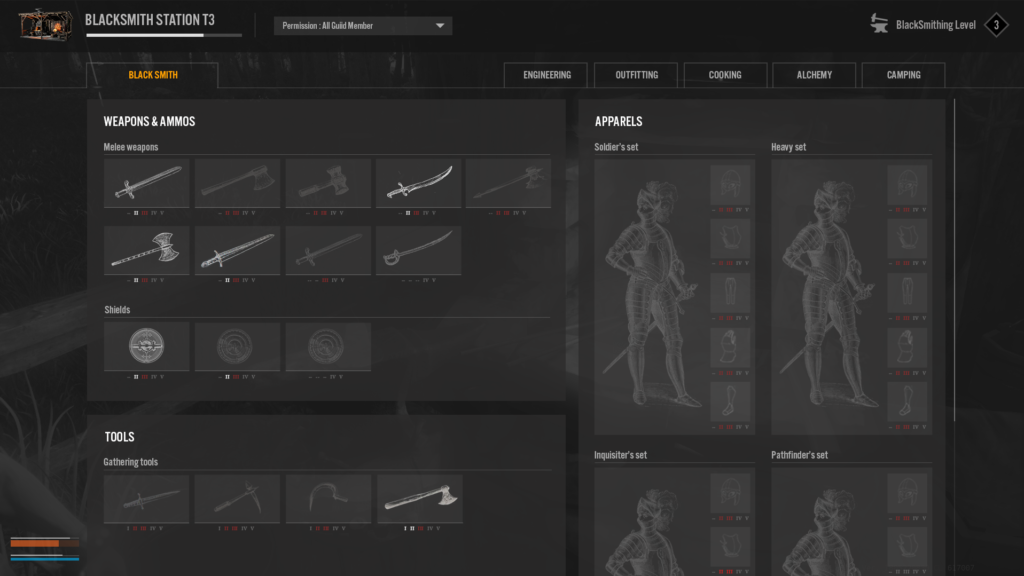Screen dimensions: 1024x576
Task: Choose the bright round shield under Shields
Action: [x=147, y=346]
